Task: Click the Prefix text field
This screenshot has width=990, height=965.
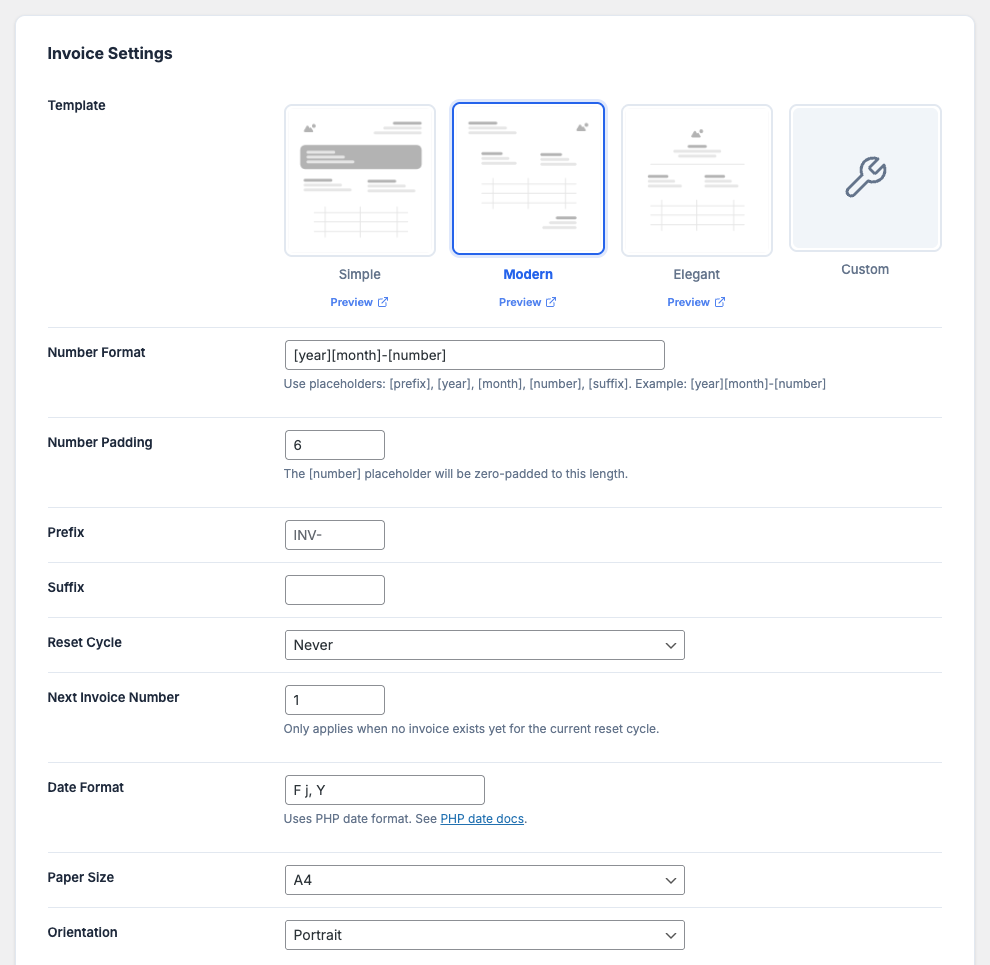Action: tap(334, 535)
